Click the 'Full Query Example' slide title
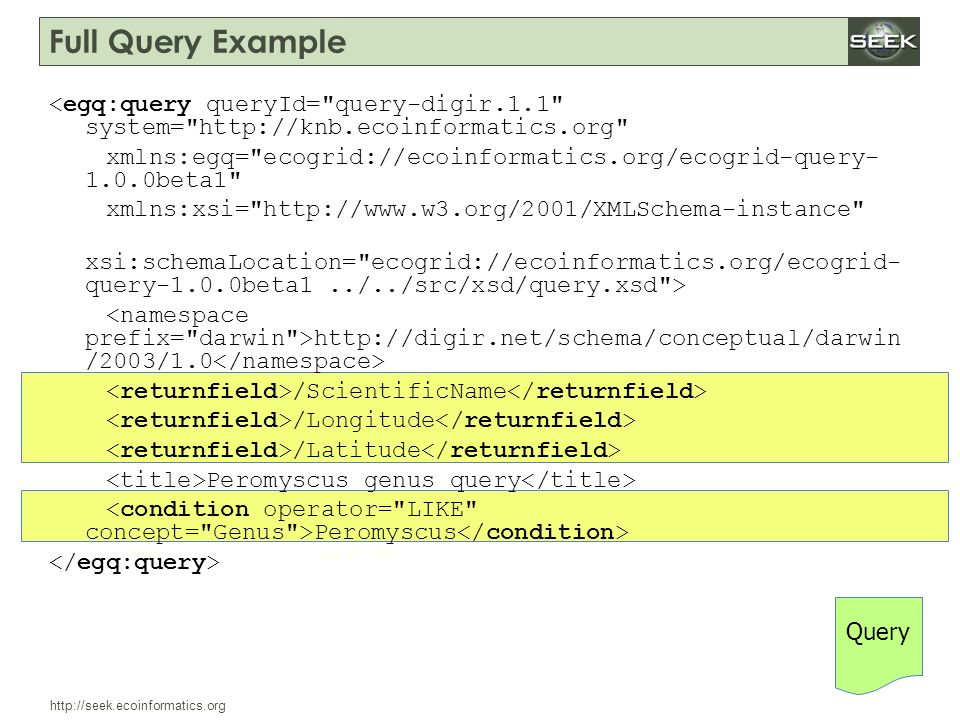Viewport: 960px width, 720px height. 198,42
